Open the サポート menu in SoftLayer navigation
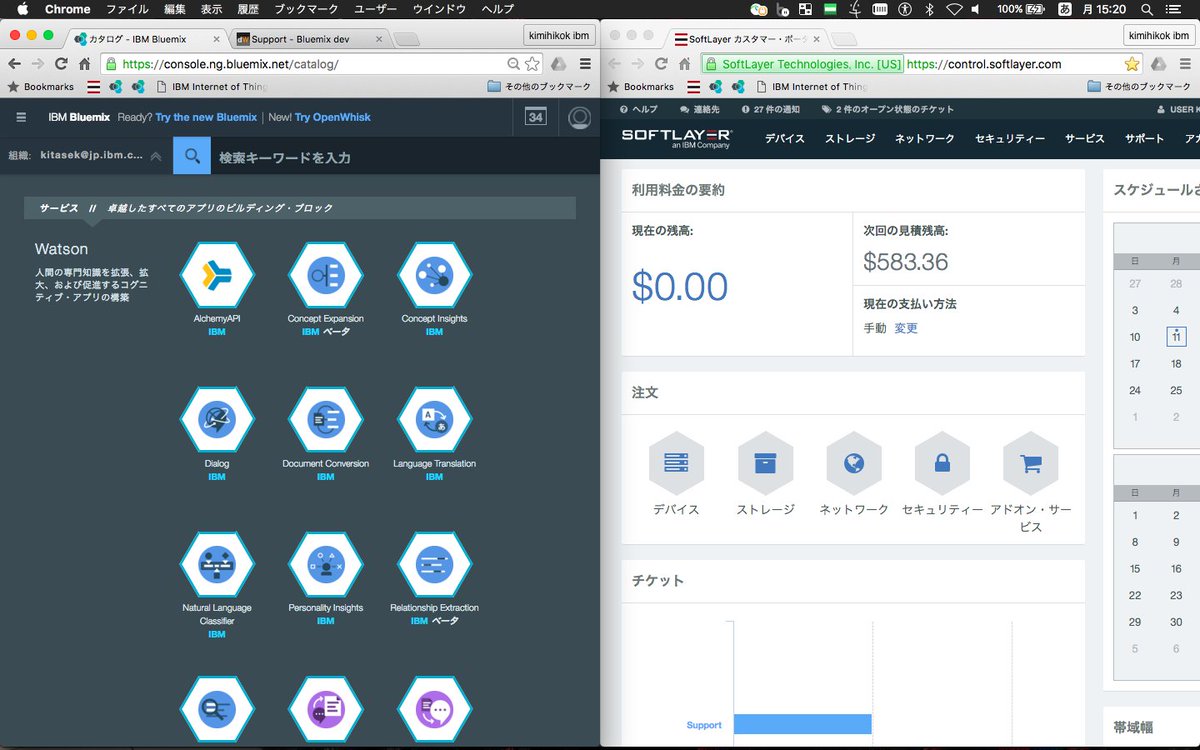The width and height of the screenshot is (1200, 750). pos(1144,139)
